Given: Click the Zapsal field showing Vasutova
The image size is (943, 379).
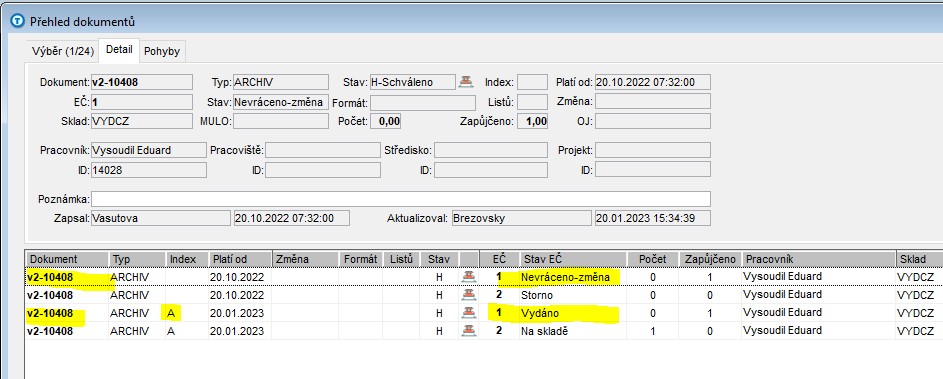Looking at the screenshot, I should 160,218.
